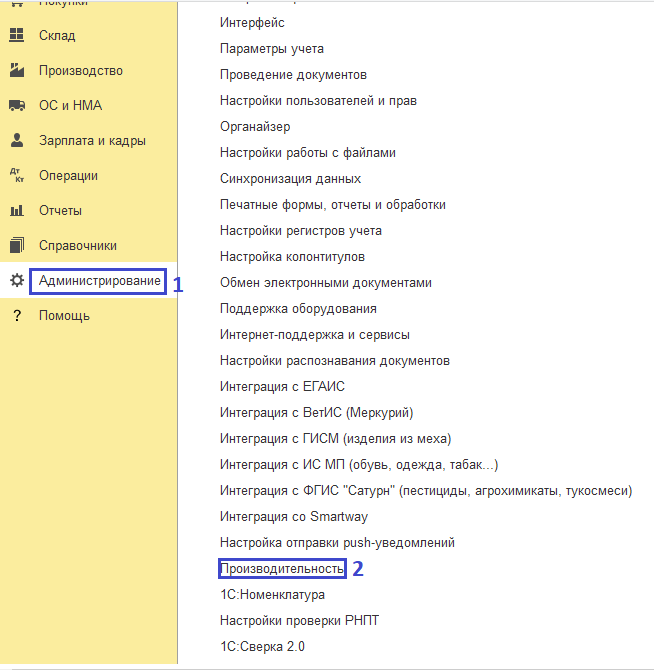
Task: Select Печатные формы, отчеты и обработки
Action: coord(332,205)
